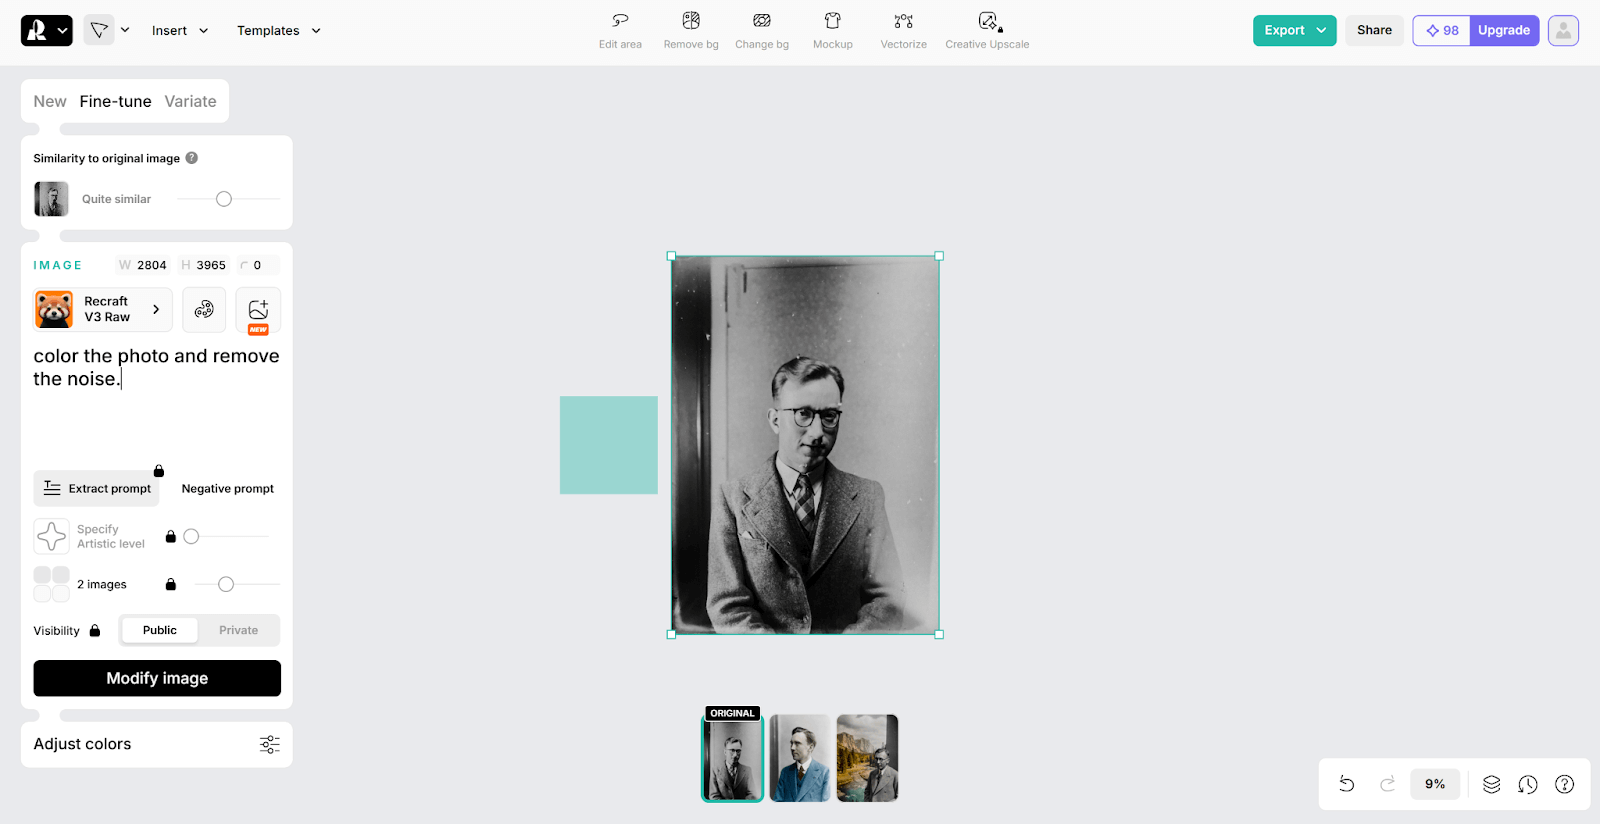Expand the Recraft logo menu chevron
This screenshot has width=1600, height=824.
62,31
